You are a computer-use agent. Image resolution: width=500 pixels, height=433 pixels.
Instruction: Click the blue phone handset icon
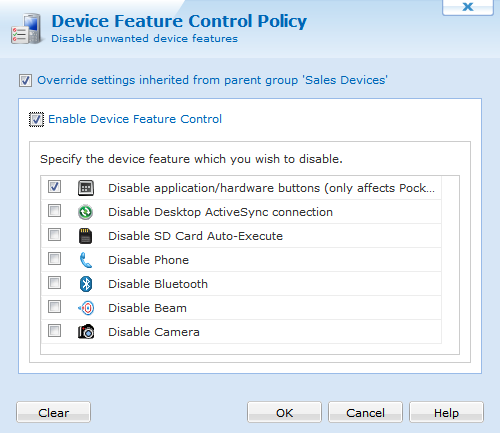point(86,260)
